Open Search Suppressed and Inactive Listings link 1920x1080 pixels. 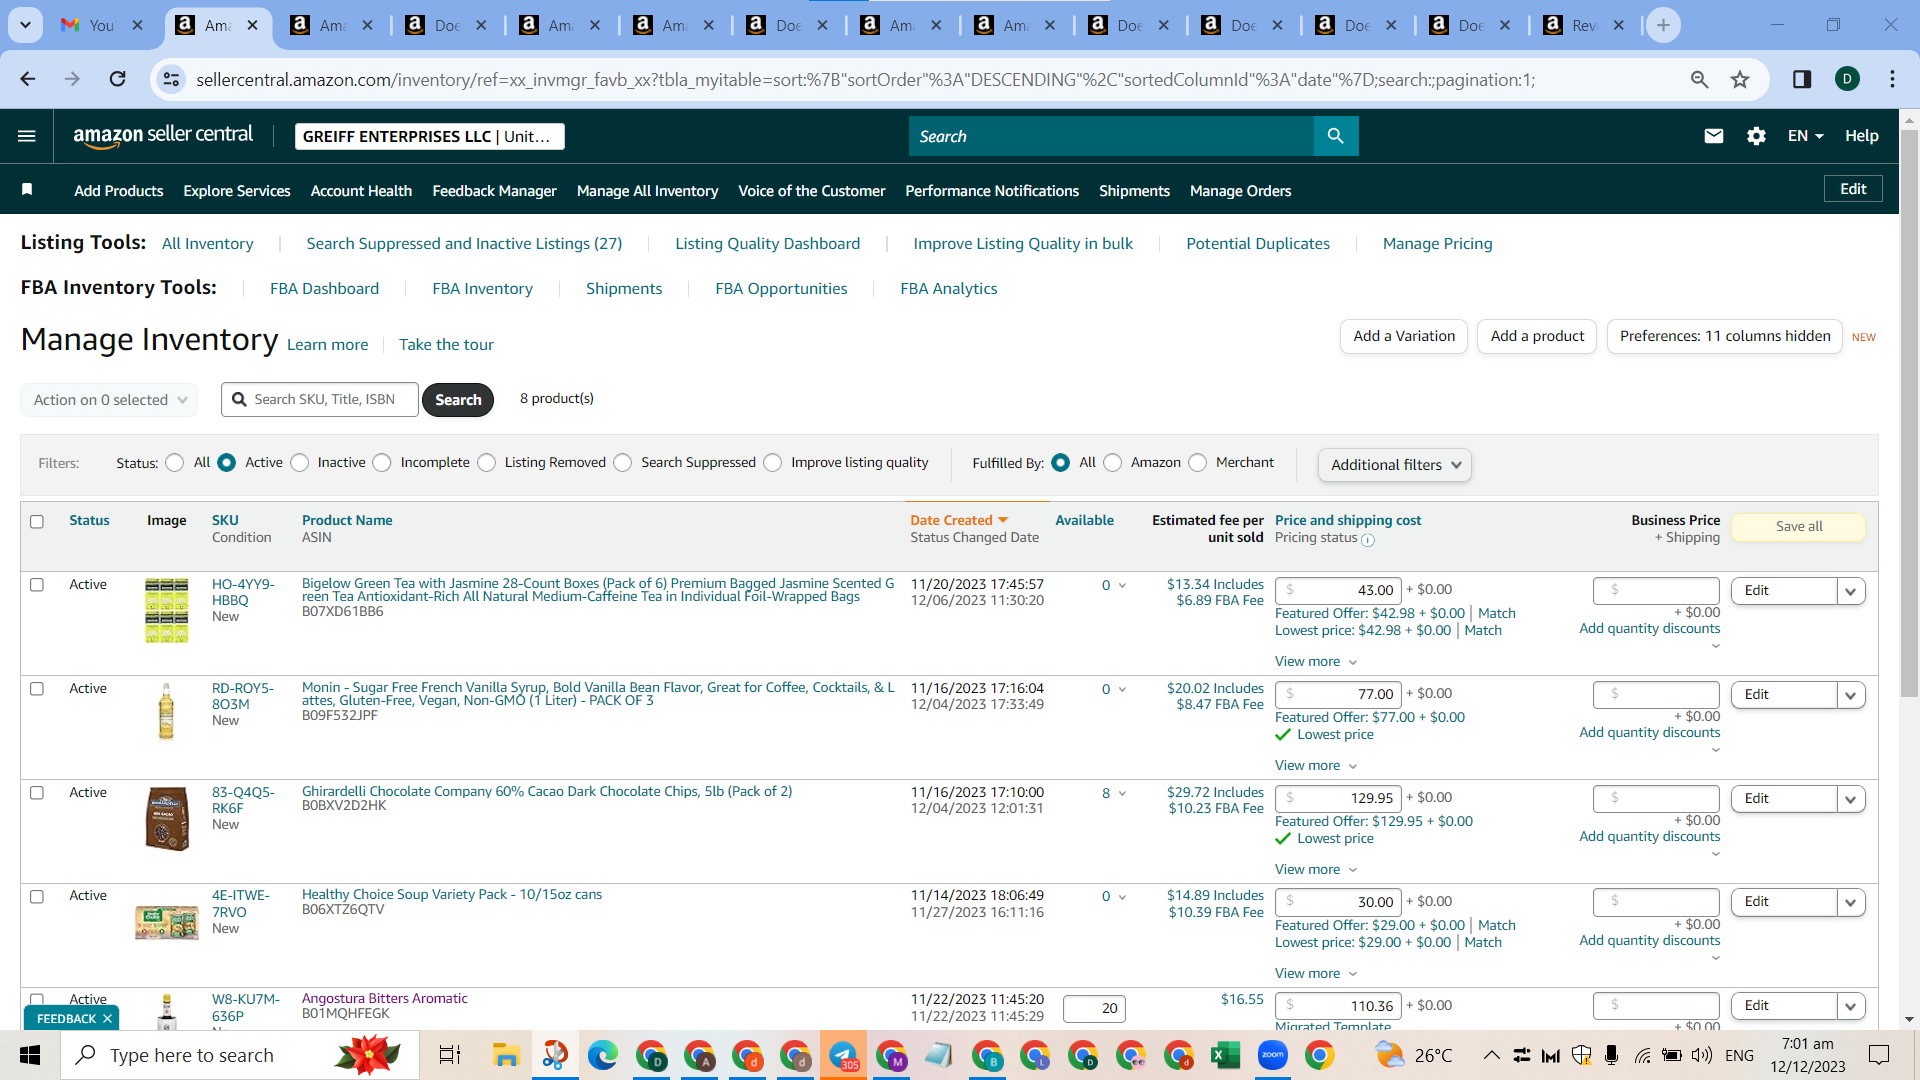click(464, 244)
